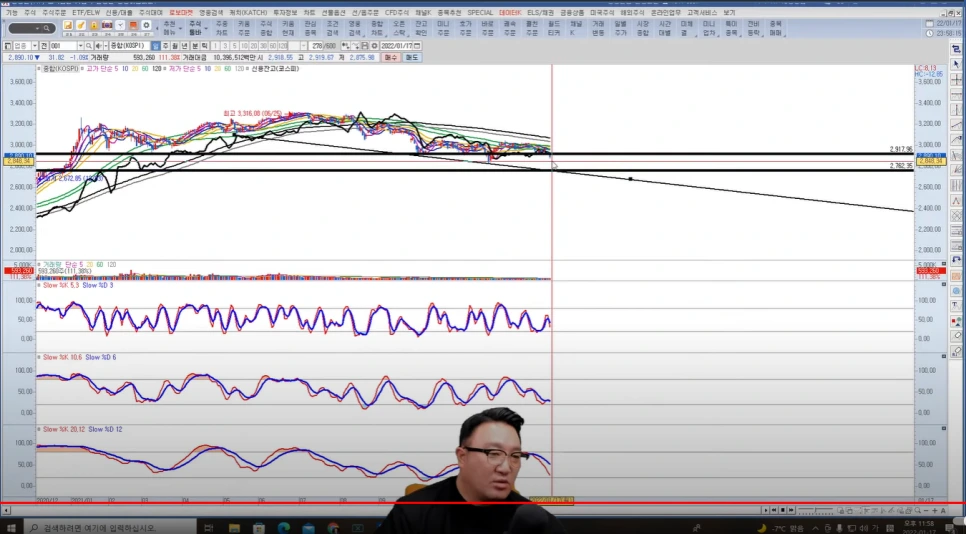This screenshot has height=534, width=966.
Task: Open chart settings gear next to date field
Action: tap(374, 46)
